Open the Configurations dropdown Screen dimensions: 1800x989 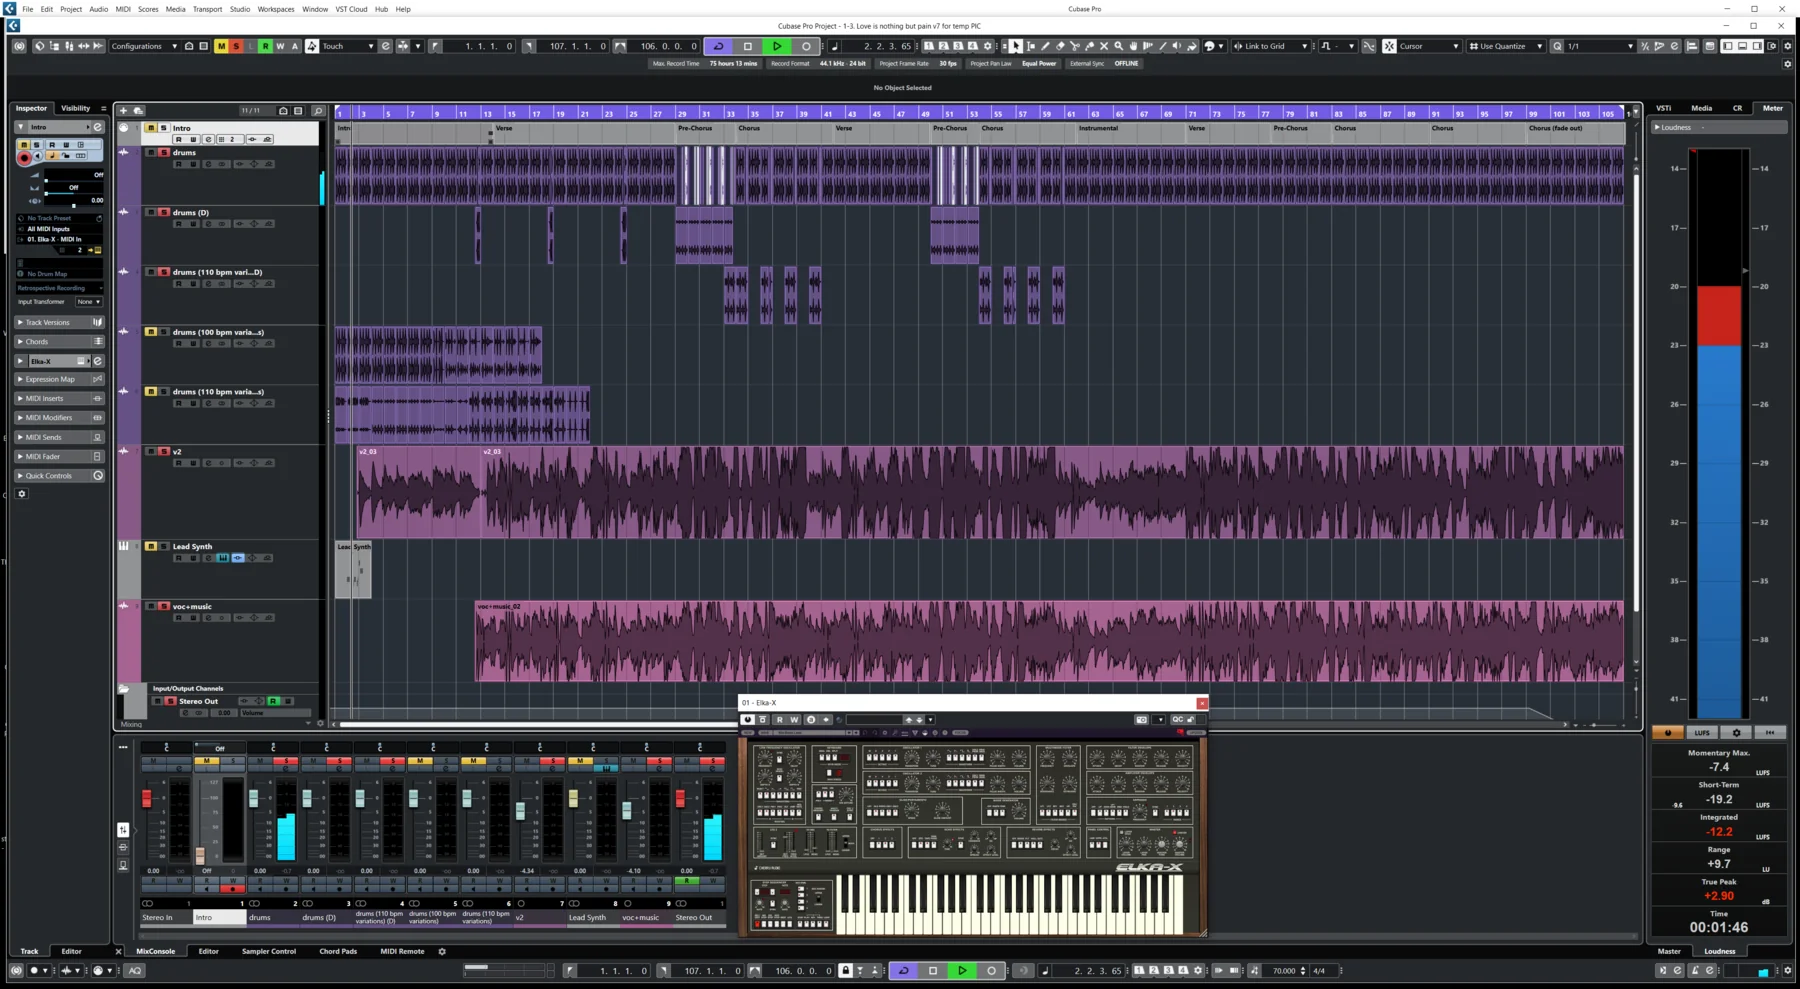(x=145, y=46)
